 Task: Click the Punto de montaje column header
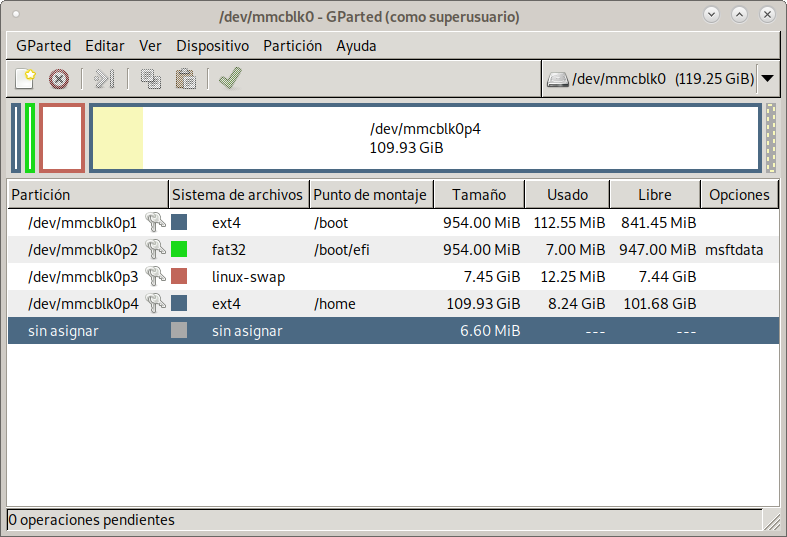(371, 195)
